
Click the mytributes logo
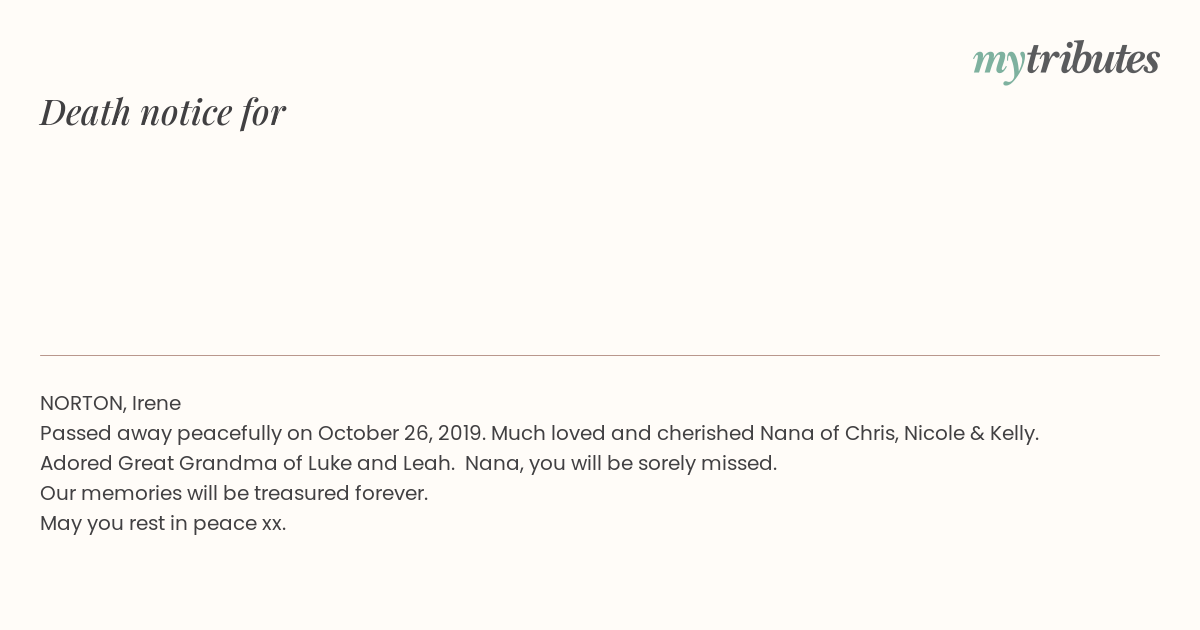coord(1066,61)
